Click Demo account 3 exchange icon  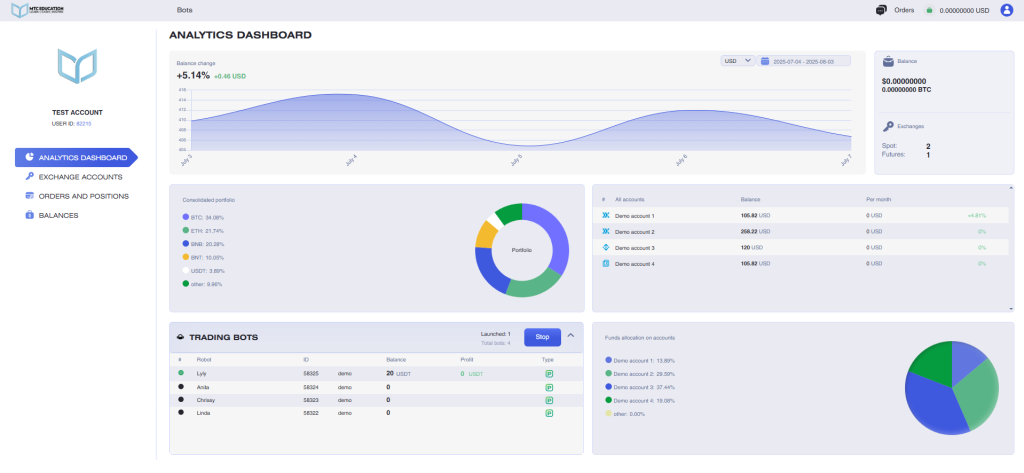click(x=605, y=247)
